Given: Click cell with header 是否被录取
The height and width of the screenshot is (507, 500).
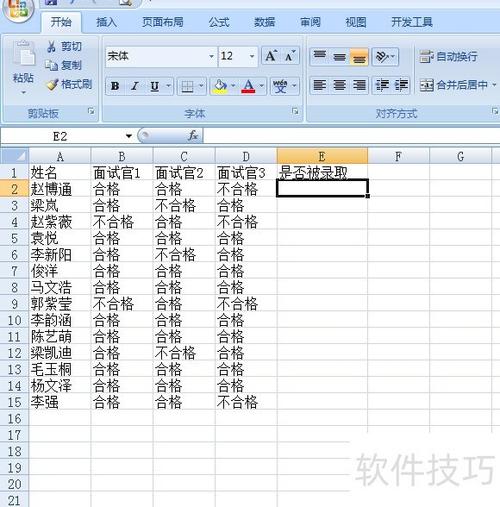Looking at the screenshot, I should pyautogui.click(x=322, y=172).
